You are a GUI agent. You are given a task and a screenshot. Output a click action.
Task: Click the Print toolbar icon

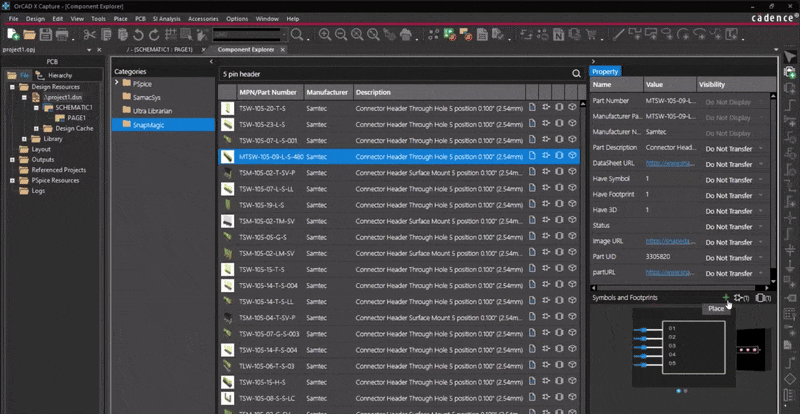[x=62, y=35]
